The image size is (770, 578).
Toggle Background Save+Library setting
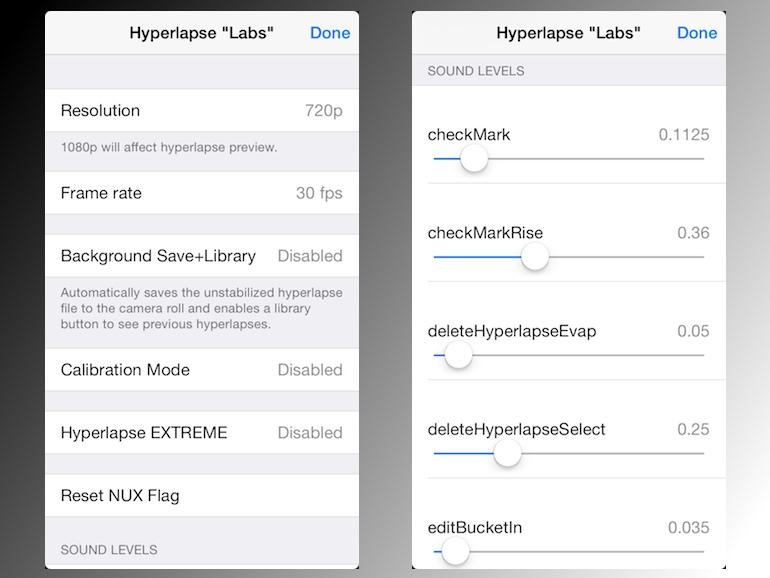click(201, 256)
